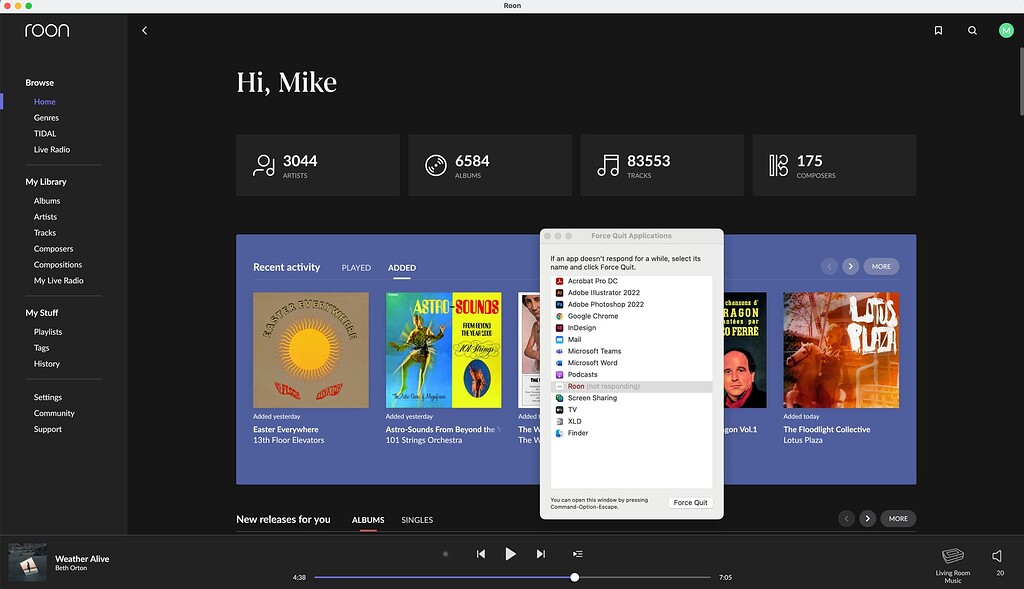This screenshot has height=589, width=1024.
Task: Click the Roon logo in sidebar
Action: coord(47,30)
